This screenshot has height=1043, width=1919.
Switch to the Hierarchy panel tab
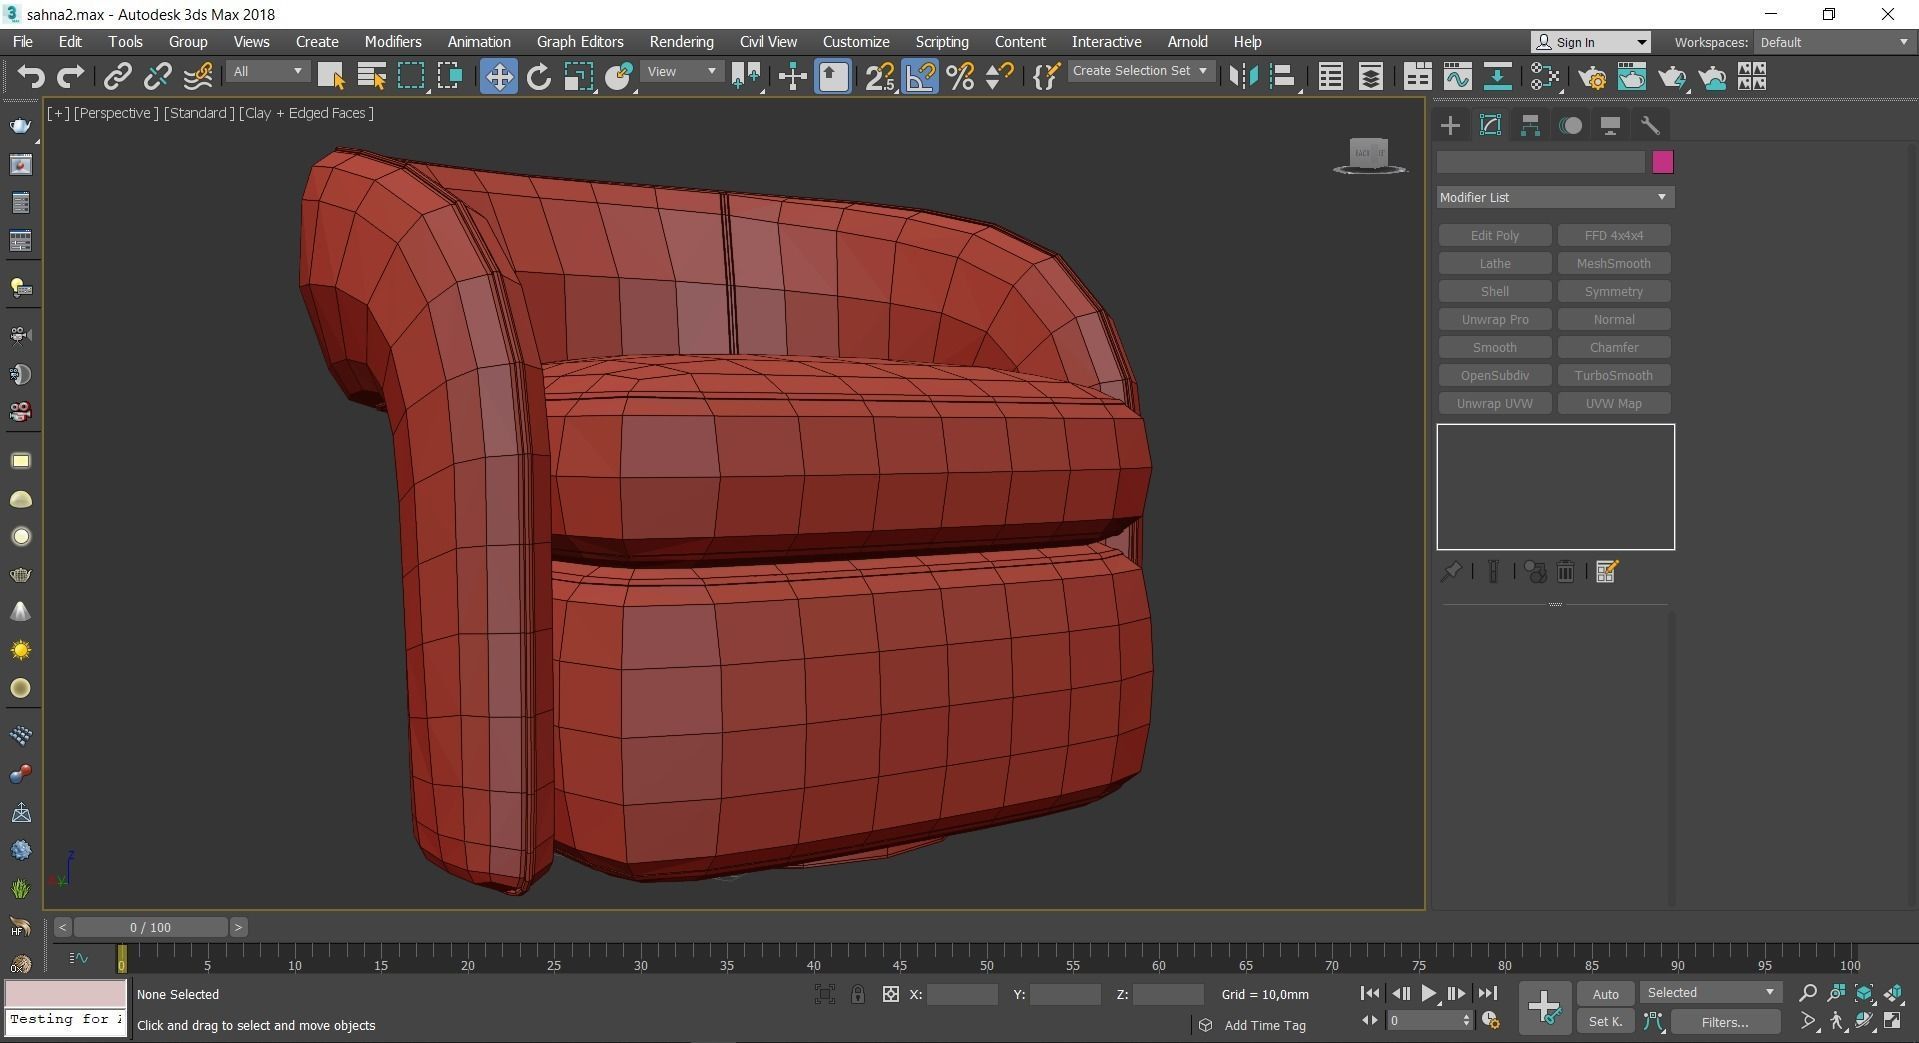pos(1530,125)
